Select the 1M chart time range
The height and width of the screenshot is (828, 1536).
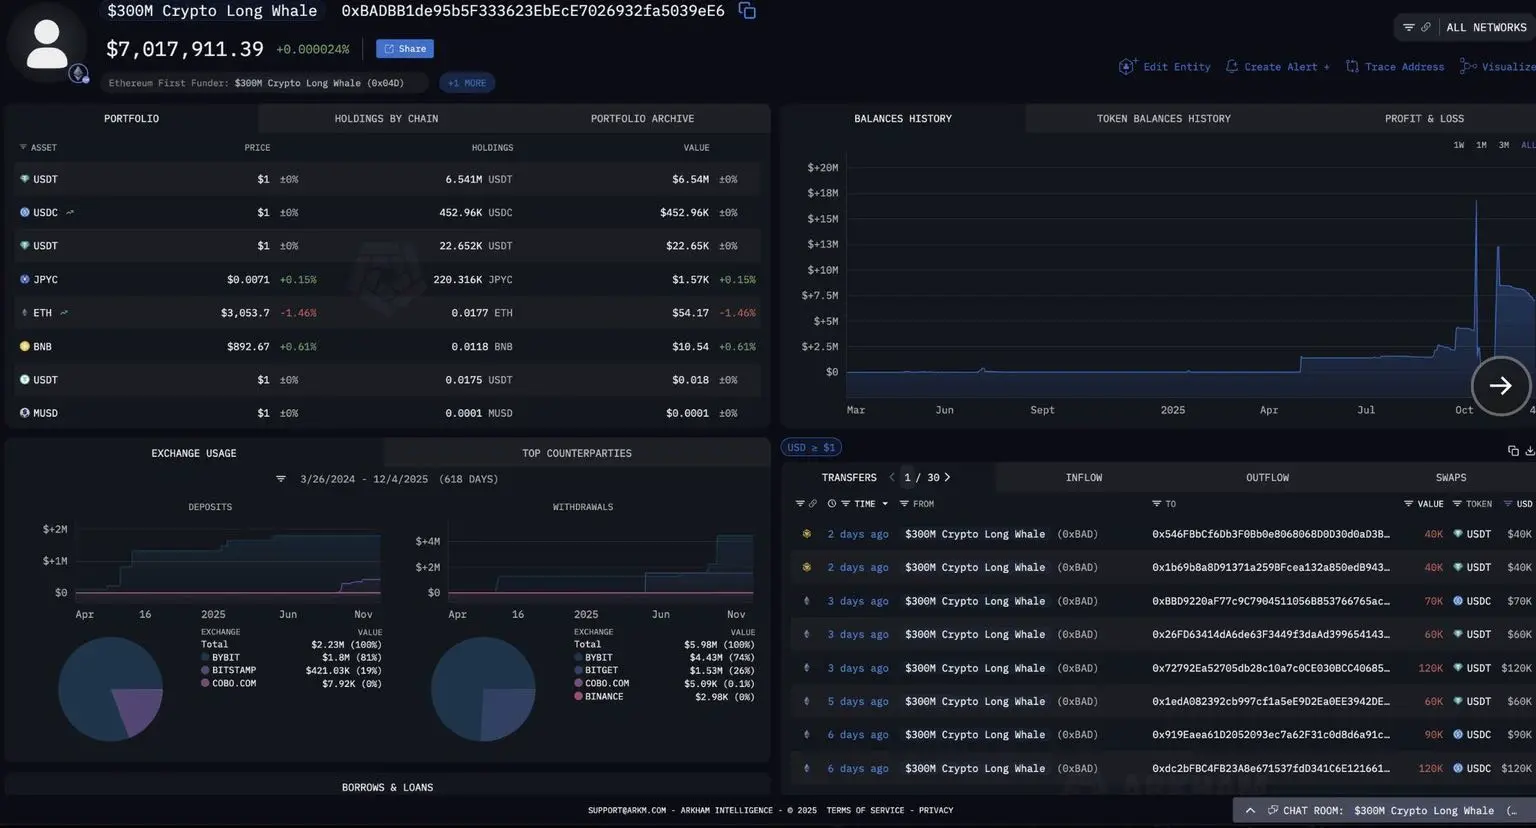click(1481, 146)
